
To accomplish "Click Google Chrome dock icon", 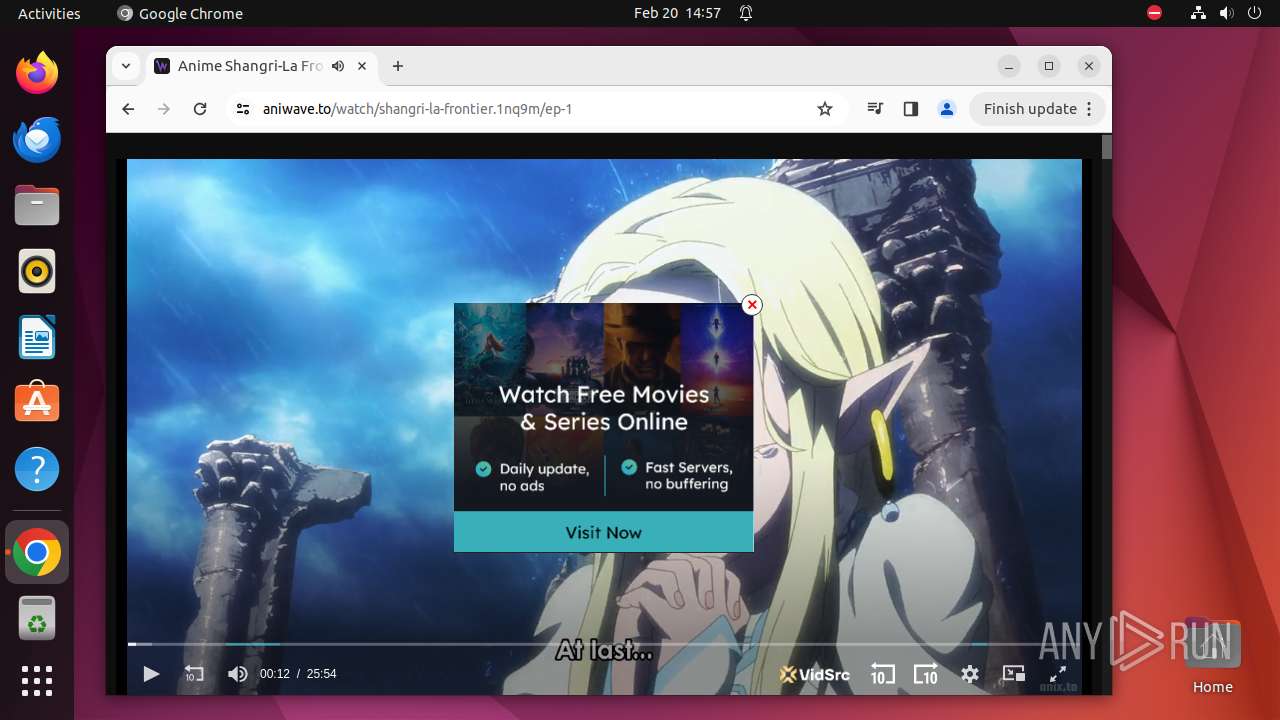I will [x=37, y=552].
